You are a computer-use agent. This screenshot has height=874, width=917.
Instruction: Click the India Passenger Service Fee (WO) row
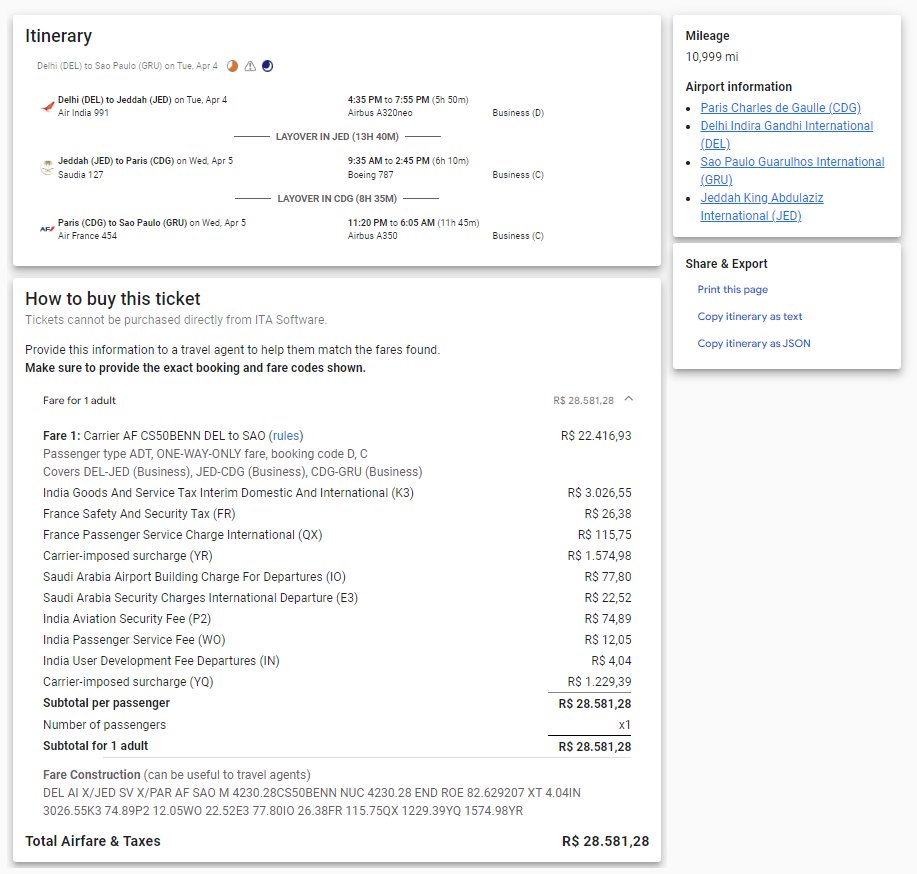(337, 640)
